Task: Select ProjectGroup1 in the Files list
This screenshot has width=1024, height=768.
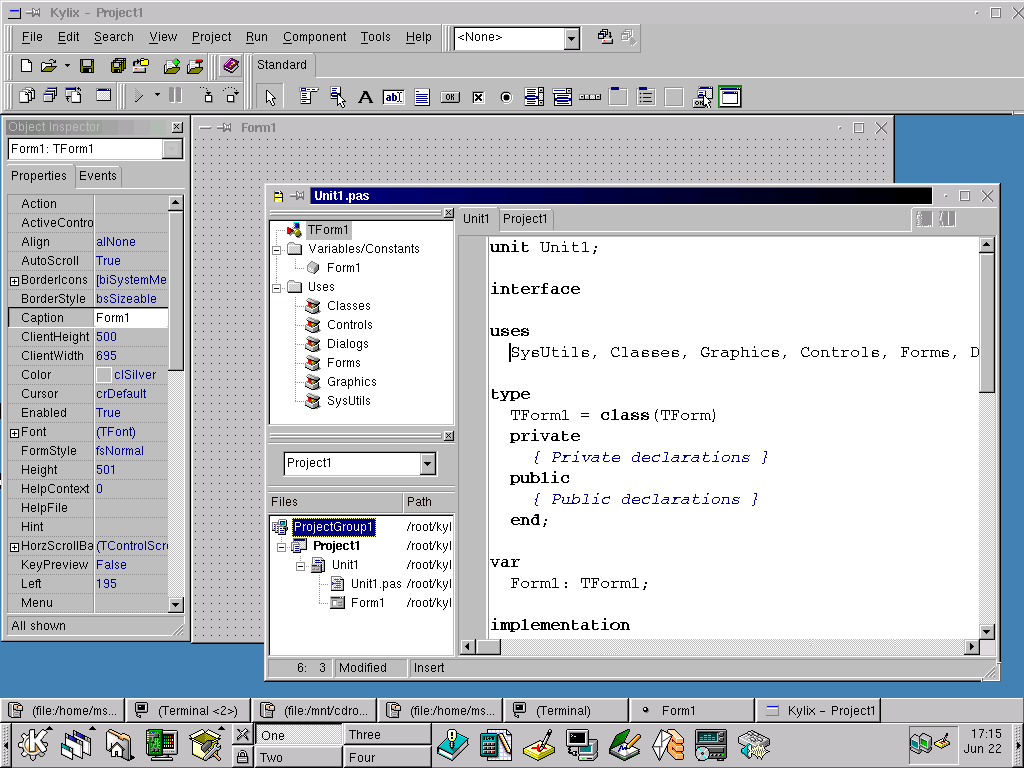Action: (334, 527)
